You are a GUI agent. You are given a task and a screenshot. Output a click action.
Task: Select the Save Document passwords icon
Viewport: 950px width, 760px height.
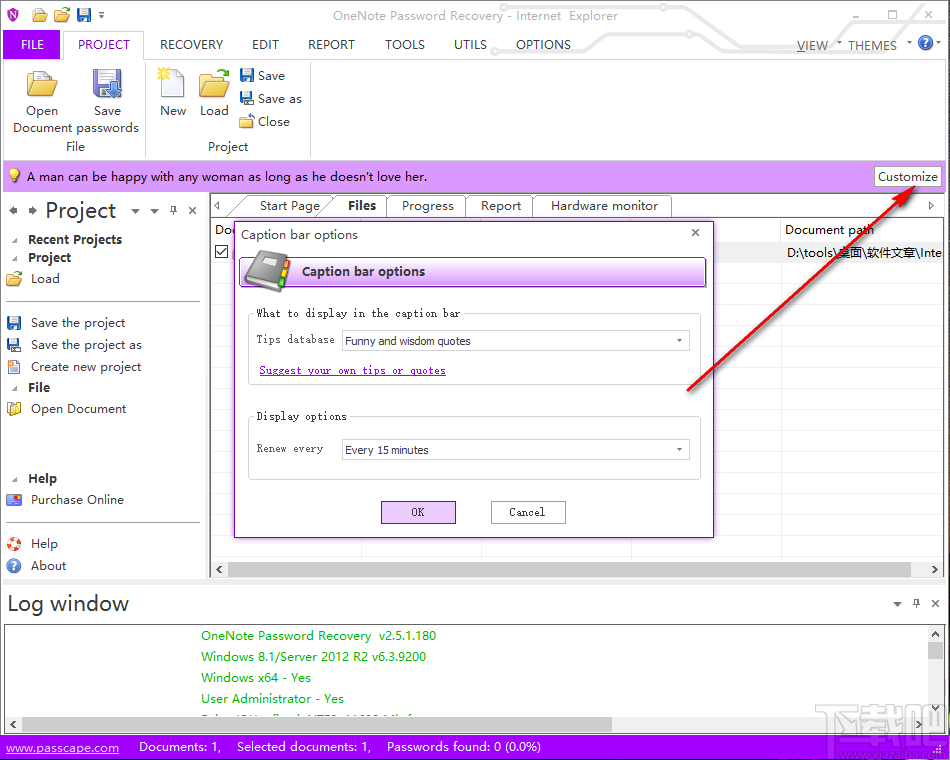[107, 88]
